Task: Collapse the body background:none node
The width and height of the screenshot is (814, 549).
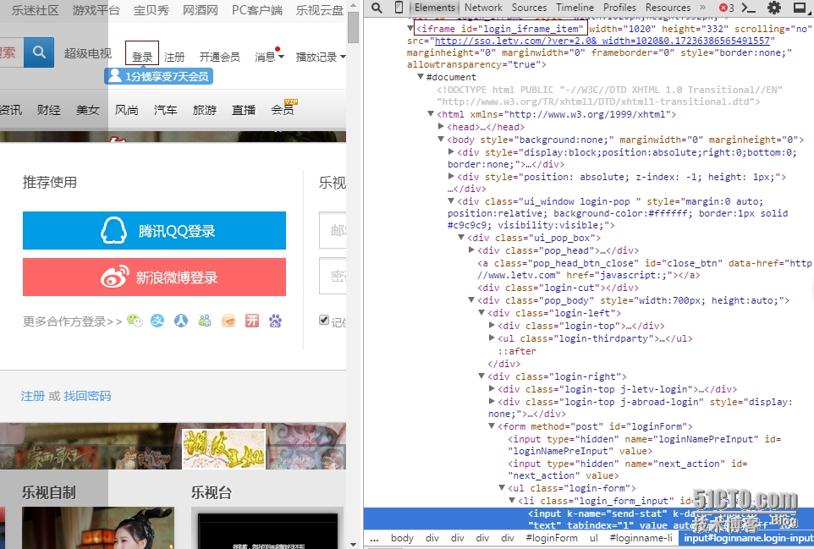Action: pos(441,139)
